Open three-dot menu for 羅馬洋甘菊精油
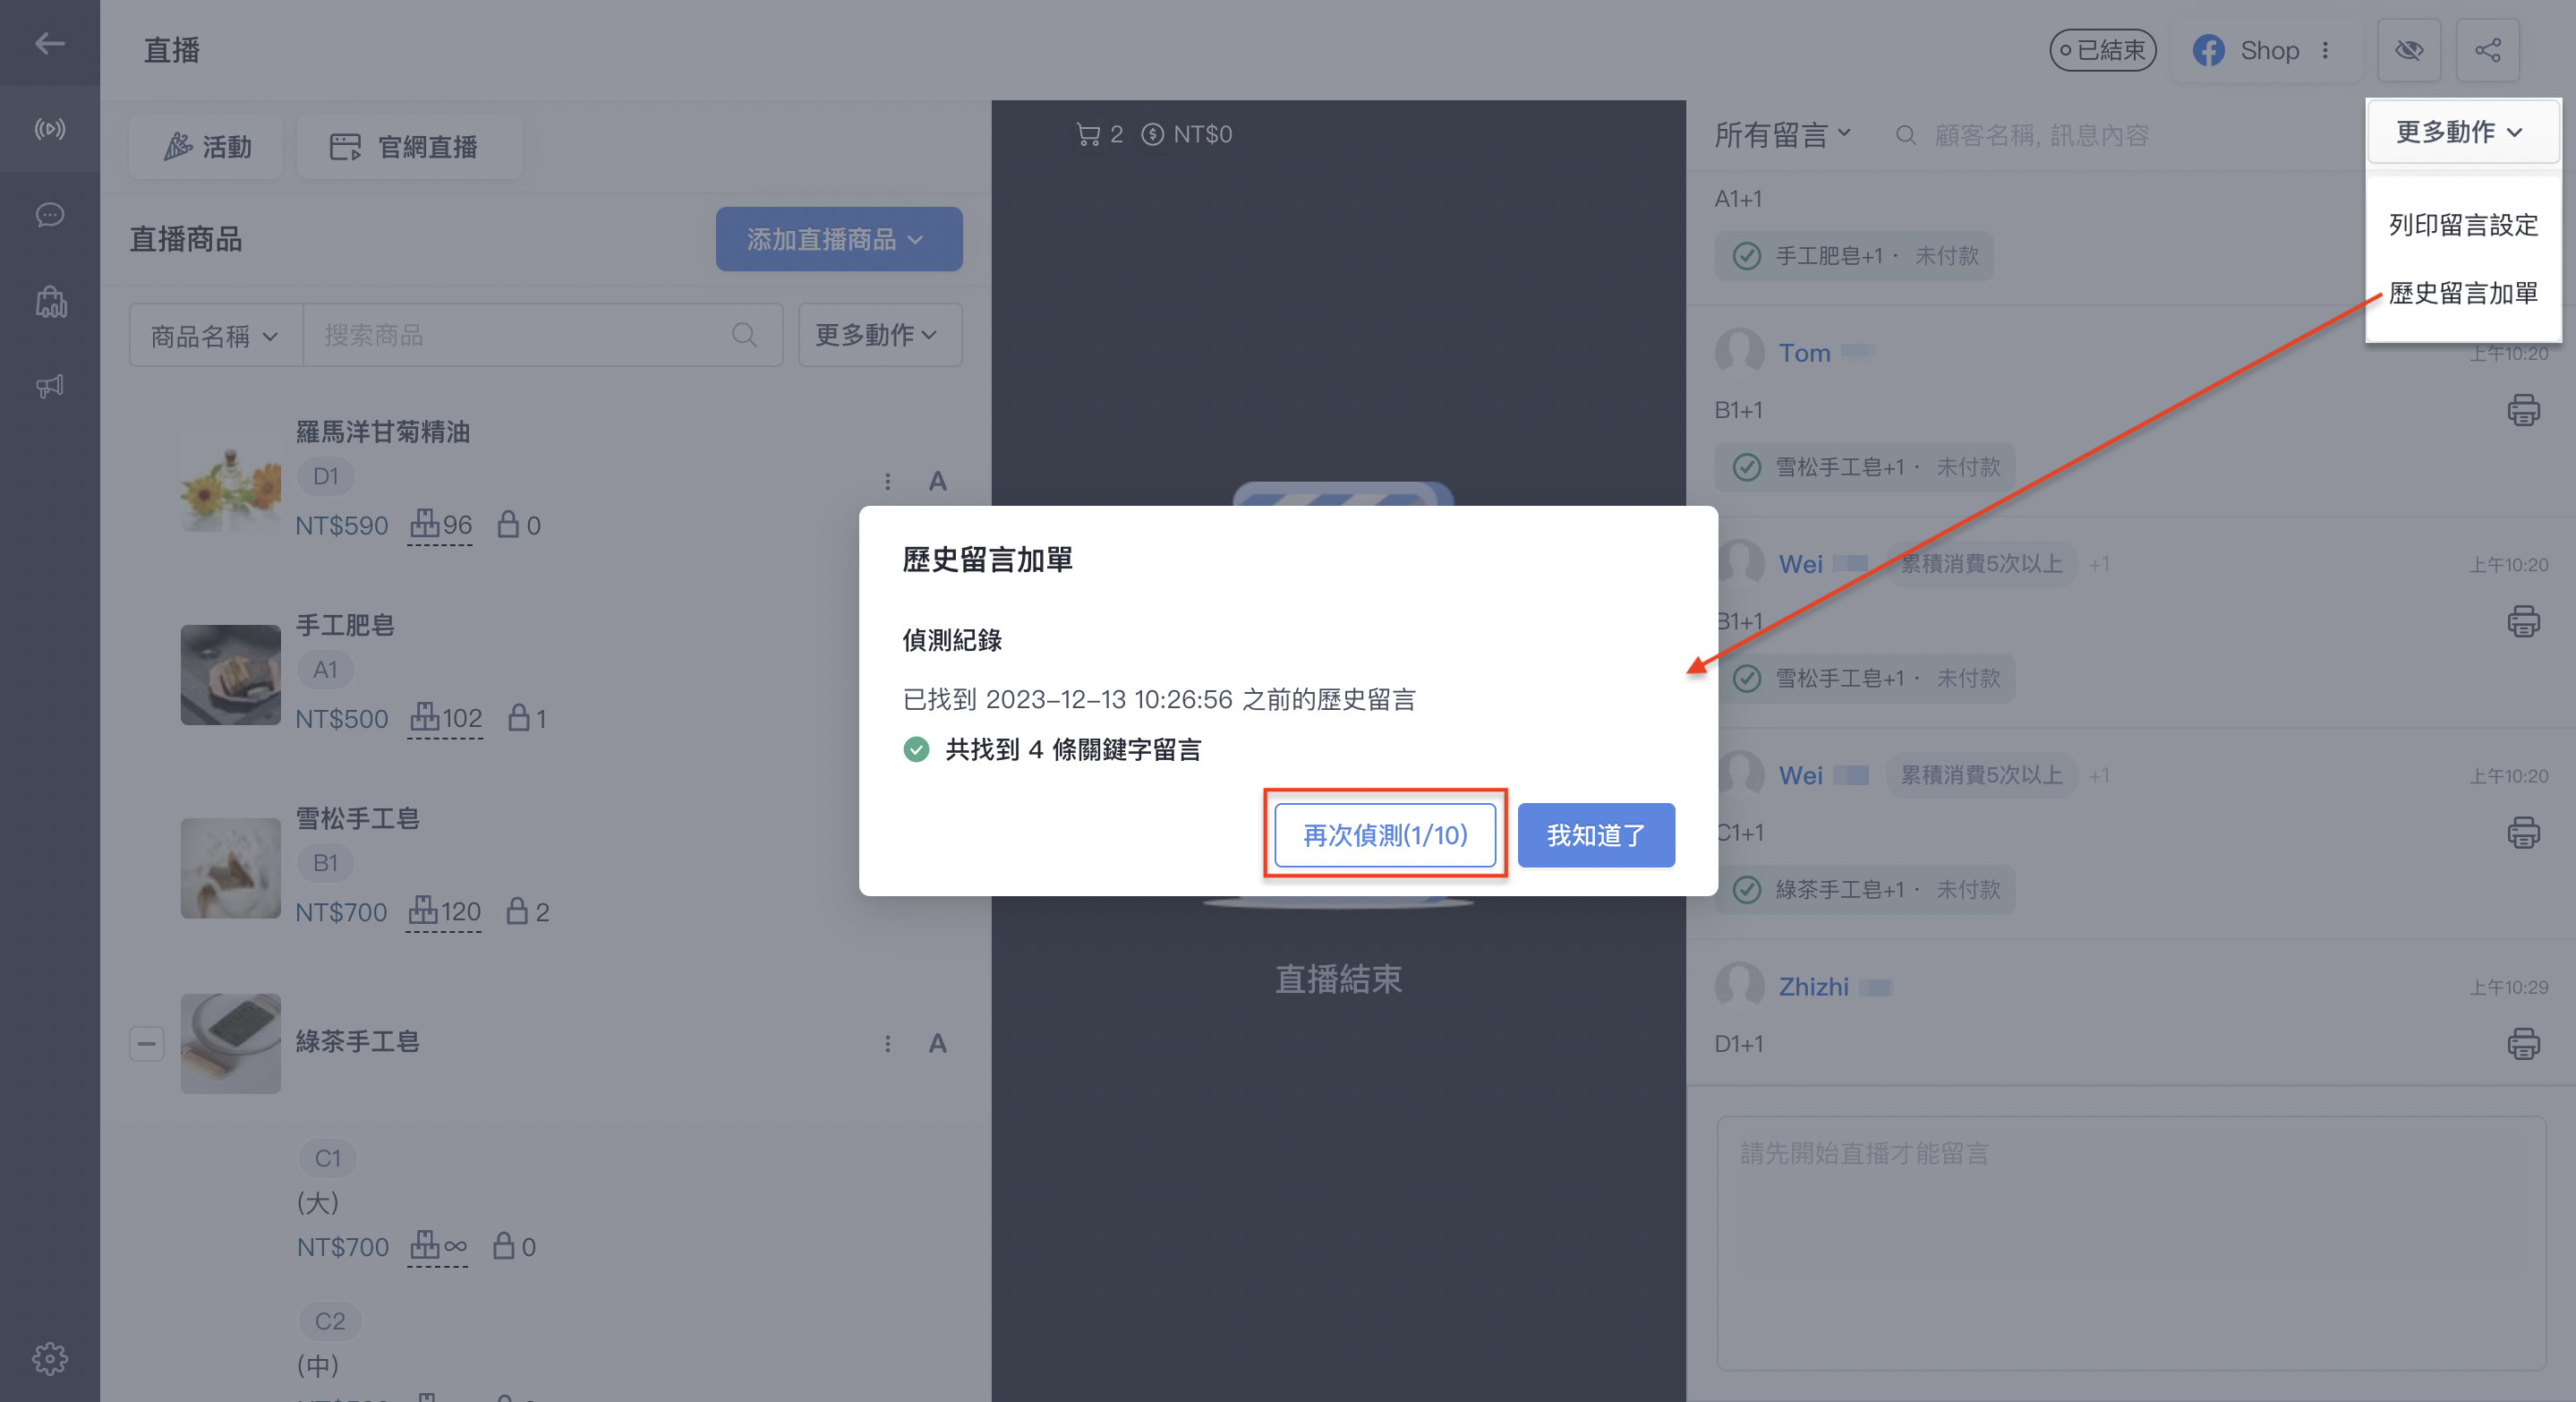Screen dimensions: 2576x1402 887,481
